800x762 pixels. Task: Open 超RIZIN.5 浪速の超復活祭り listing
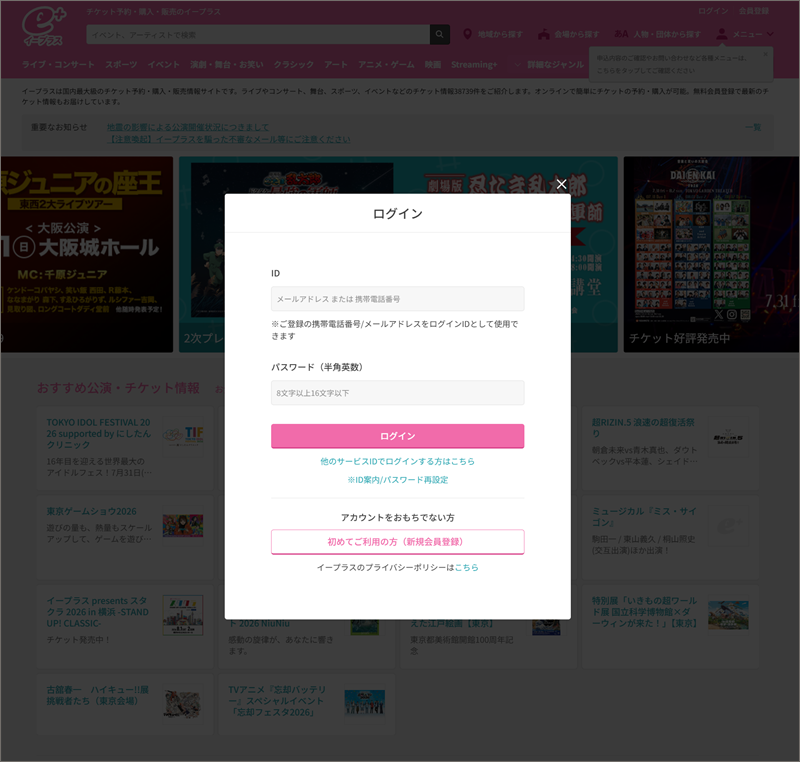point(643,427)
